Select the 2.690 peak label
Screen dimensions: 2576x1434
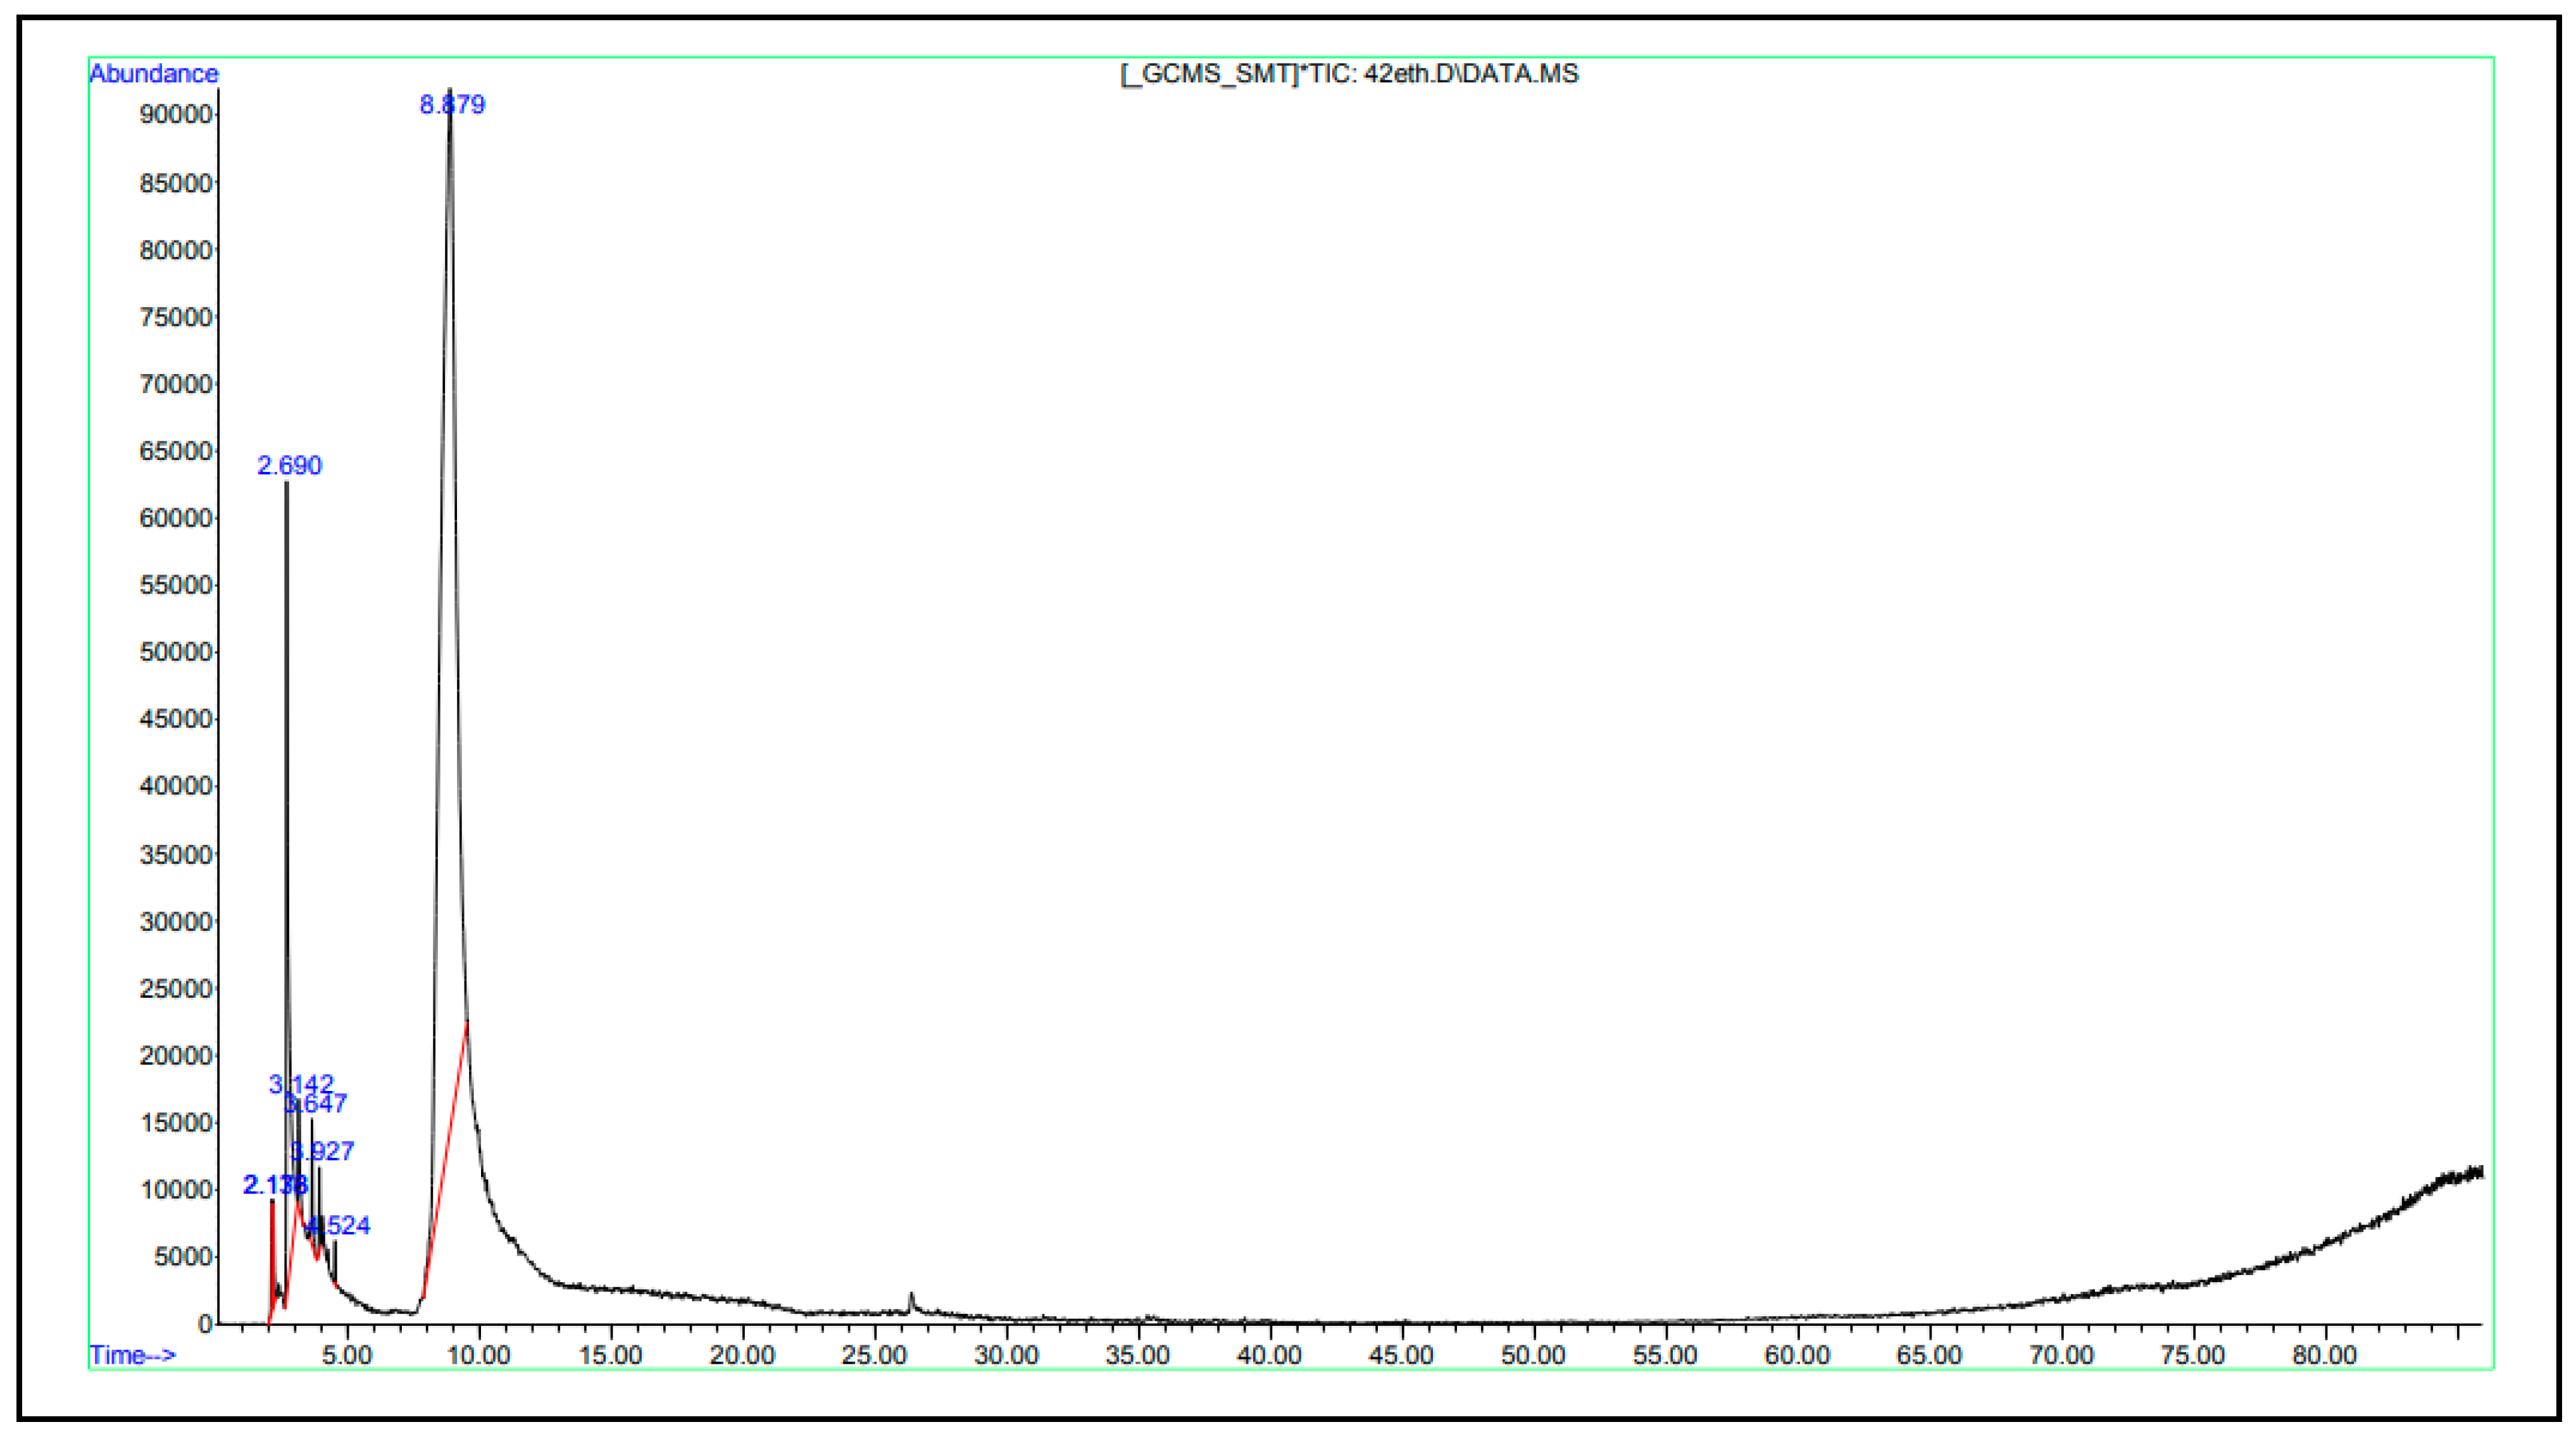point(290,466)
